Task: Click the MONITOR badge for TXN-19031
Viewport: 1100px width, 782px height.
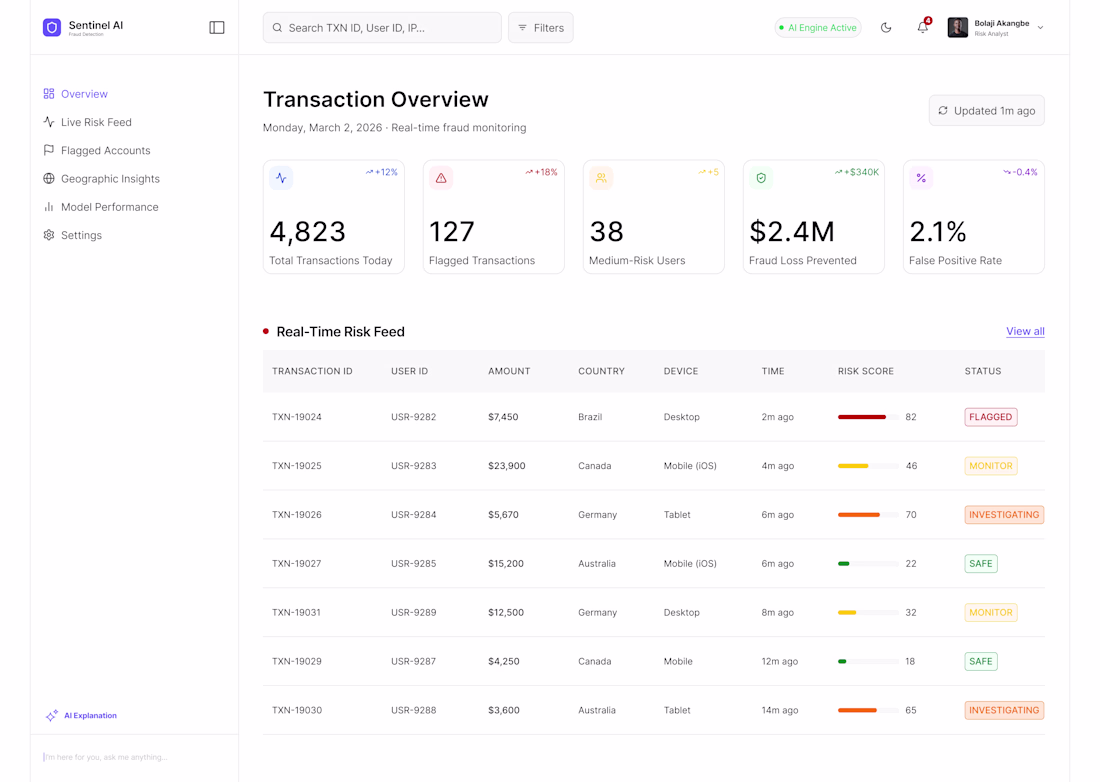Action: tap(991, 612)
